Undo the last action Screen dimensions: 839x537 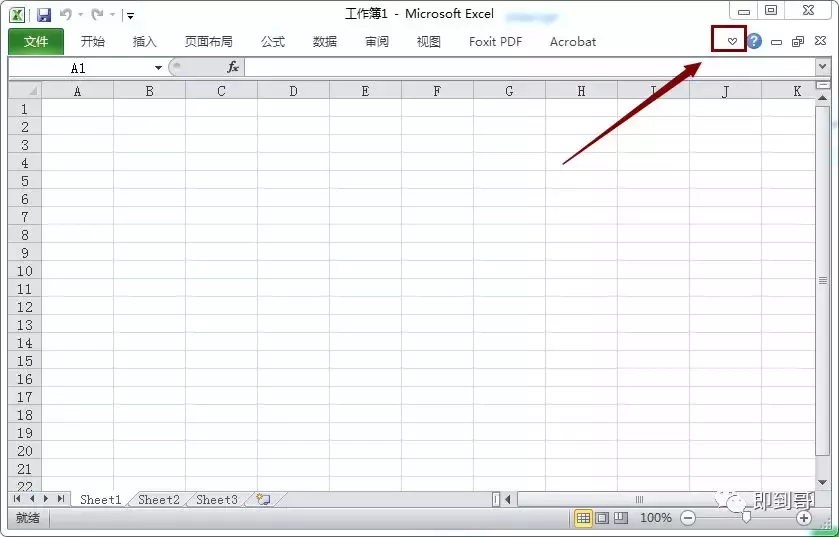coord(66,14)
